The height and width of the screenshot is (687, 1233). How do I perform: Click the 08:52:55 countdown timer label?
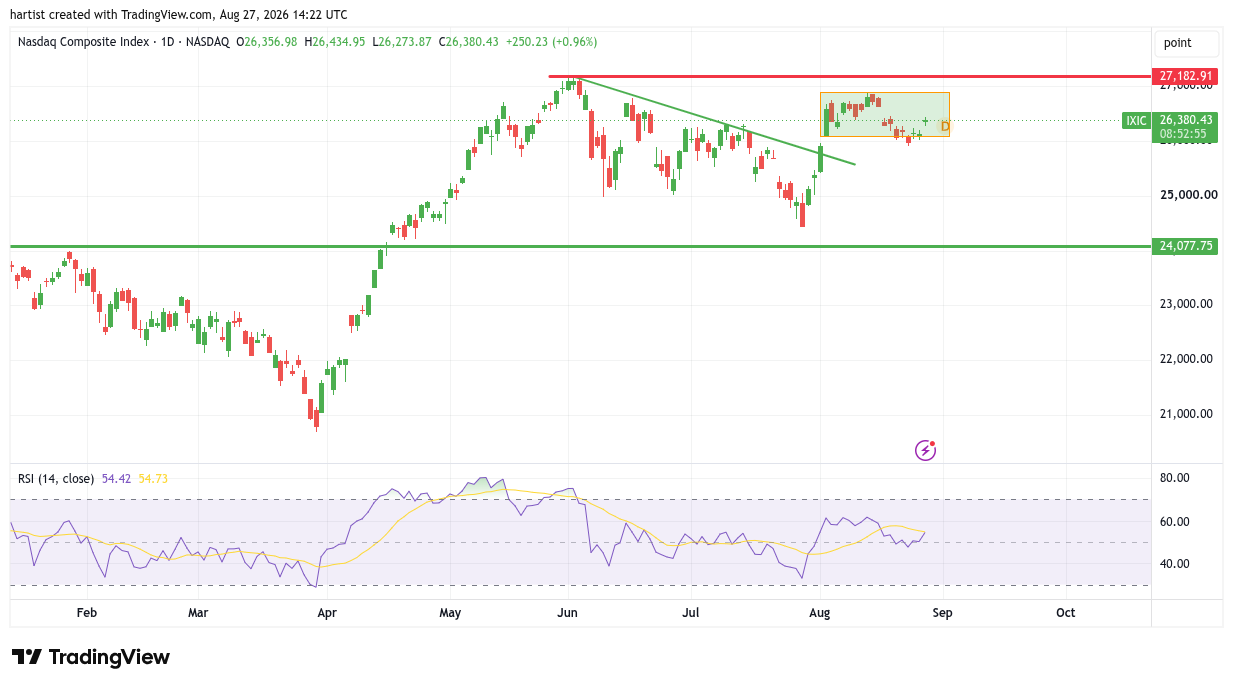click(1185, 134)
